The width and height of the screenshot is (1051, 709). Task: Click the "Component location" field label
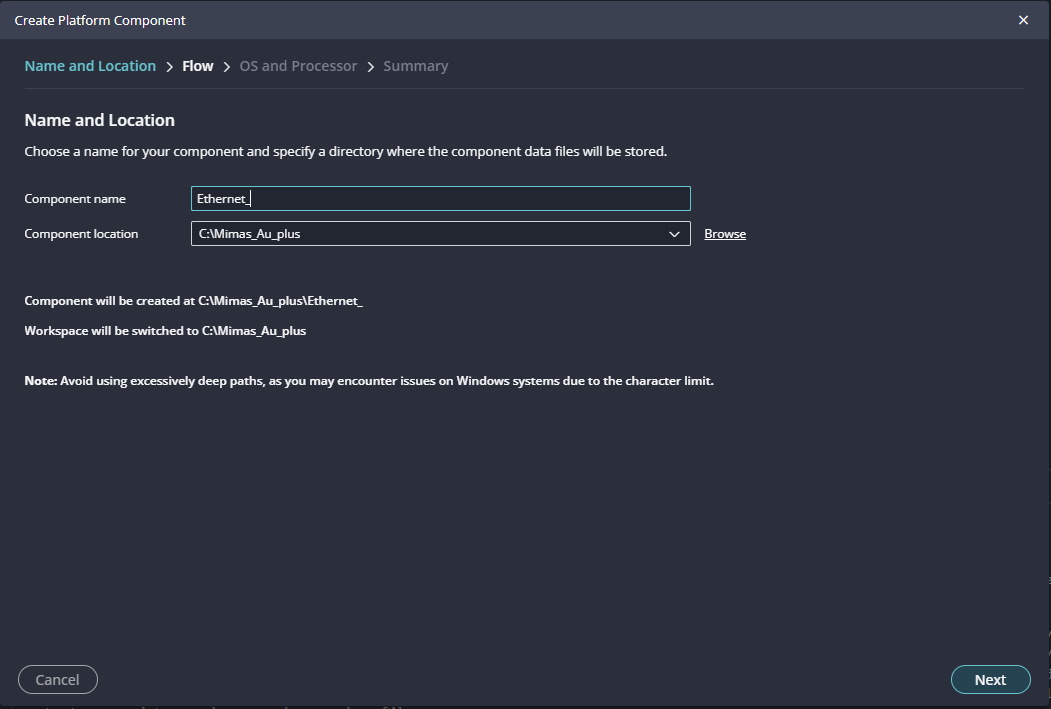pyautogui.click(x=81, y=234)
